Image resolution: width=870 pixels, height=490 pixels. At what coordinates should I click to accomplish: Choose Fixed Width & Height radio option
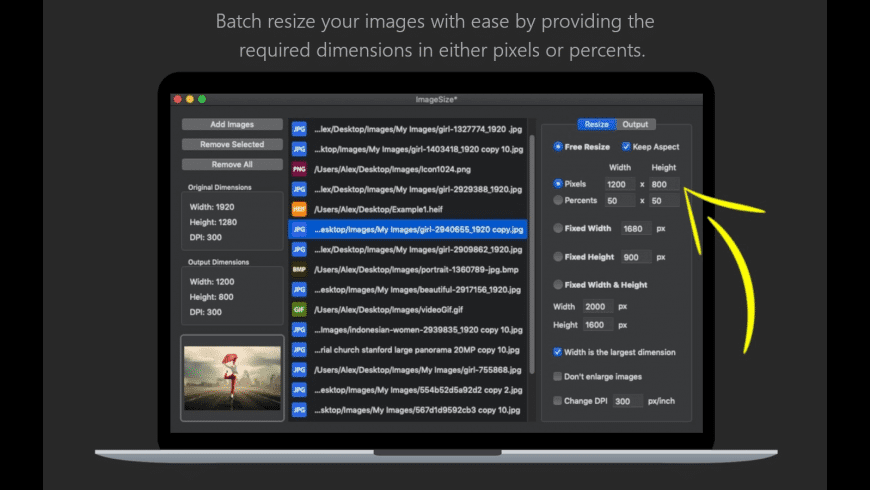coord(558,285)
